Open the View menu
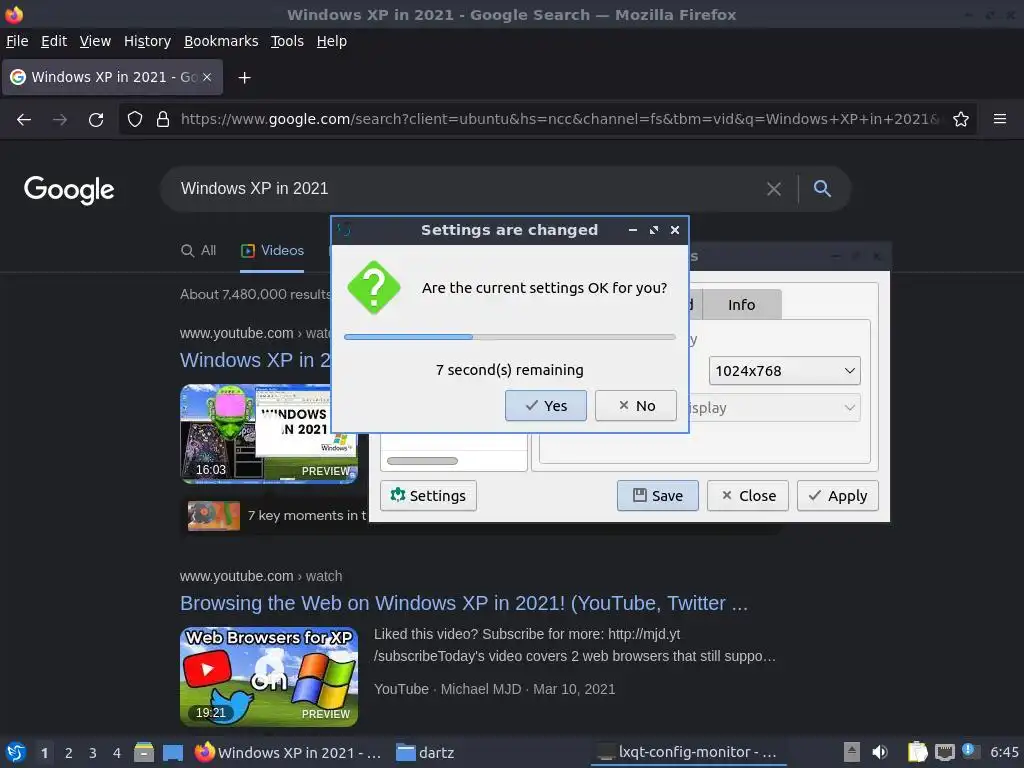Viewport: 1024px width, 768px height. pyautogui.click(x=95, y=41)
